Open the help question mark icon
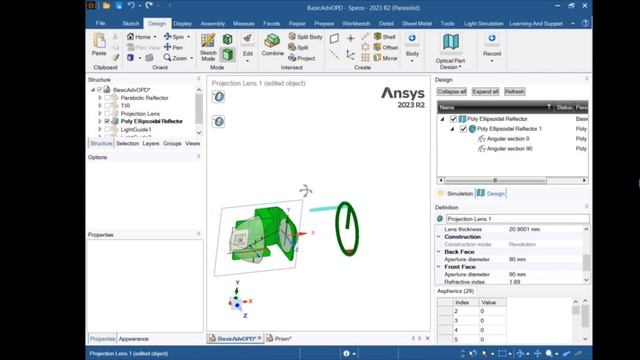The width and height of the screenshot is (640, 360). coord(585,23)
